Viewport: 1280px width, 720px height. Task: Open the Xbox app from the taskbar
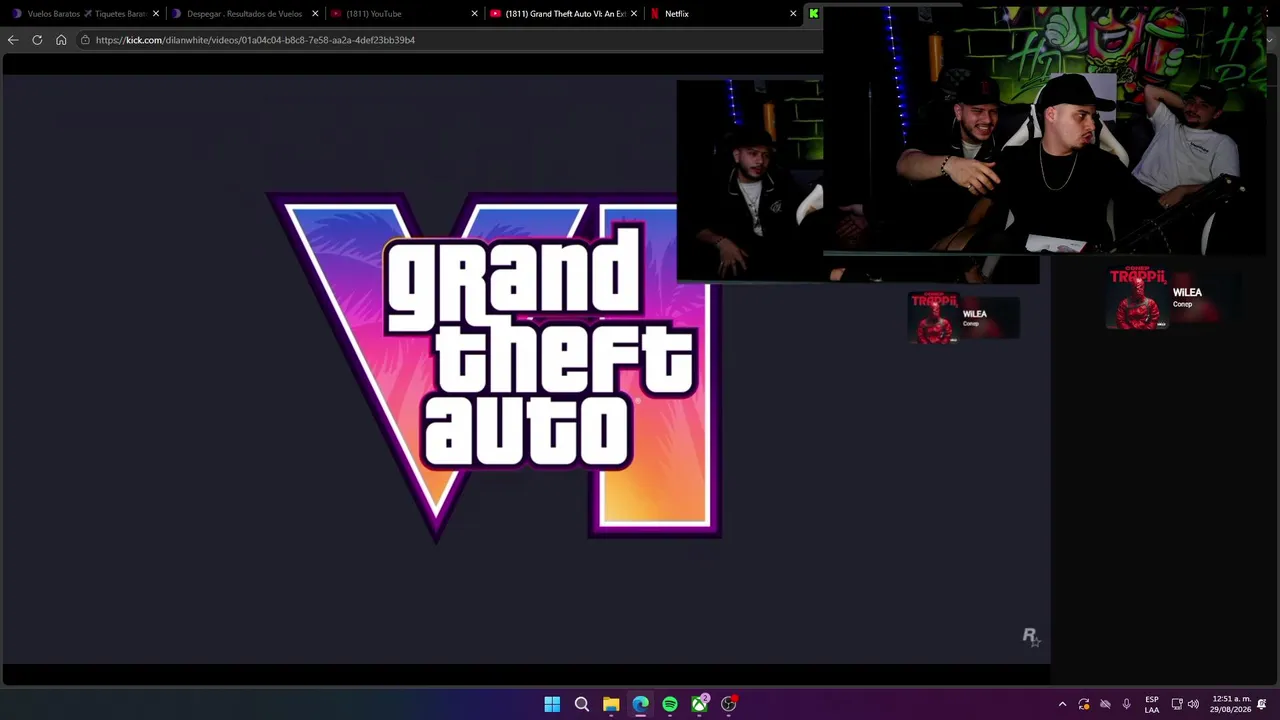click(x=699, y=704)
